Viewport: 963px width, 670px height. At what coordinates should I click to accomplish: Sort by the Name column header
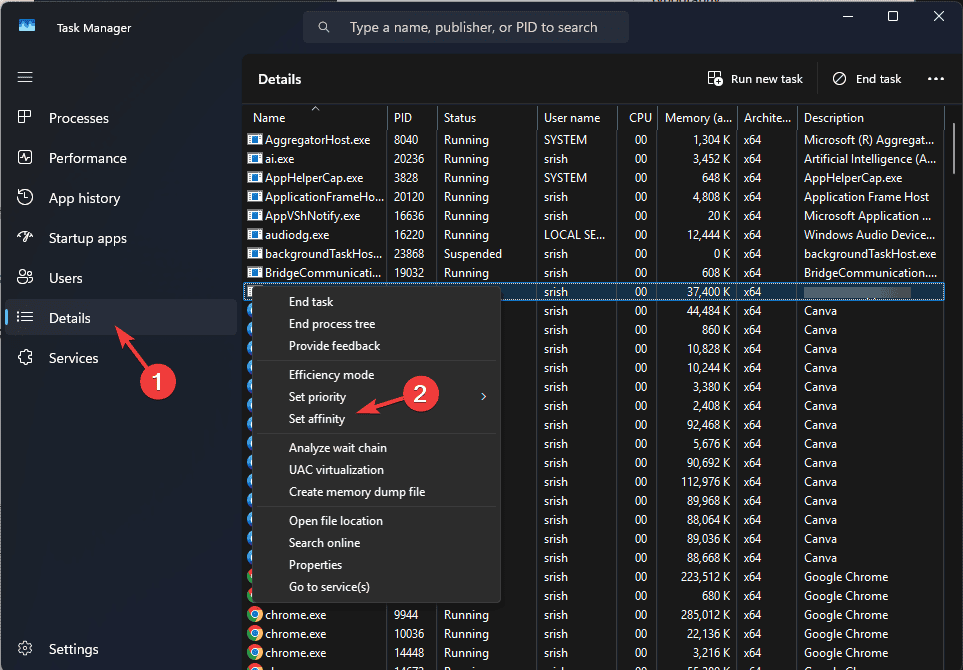pos(269,117)
